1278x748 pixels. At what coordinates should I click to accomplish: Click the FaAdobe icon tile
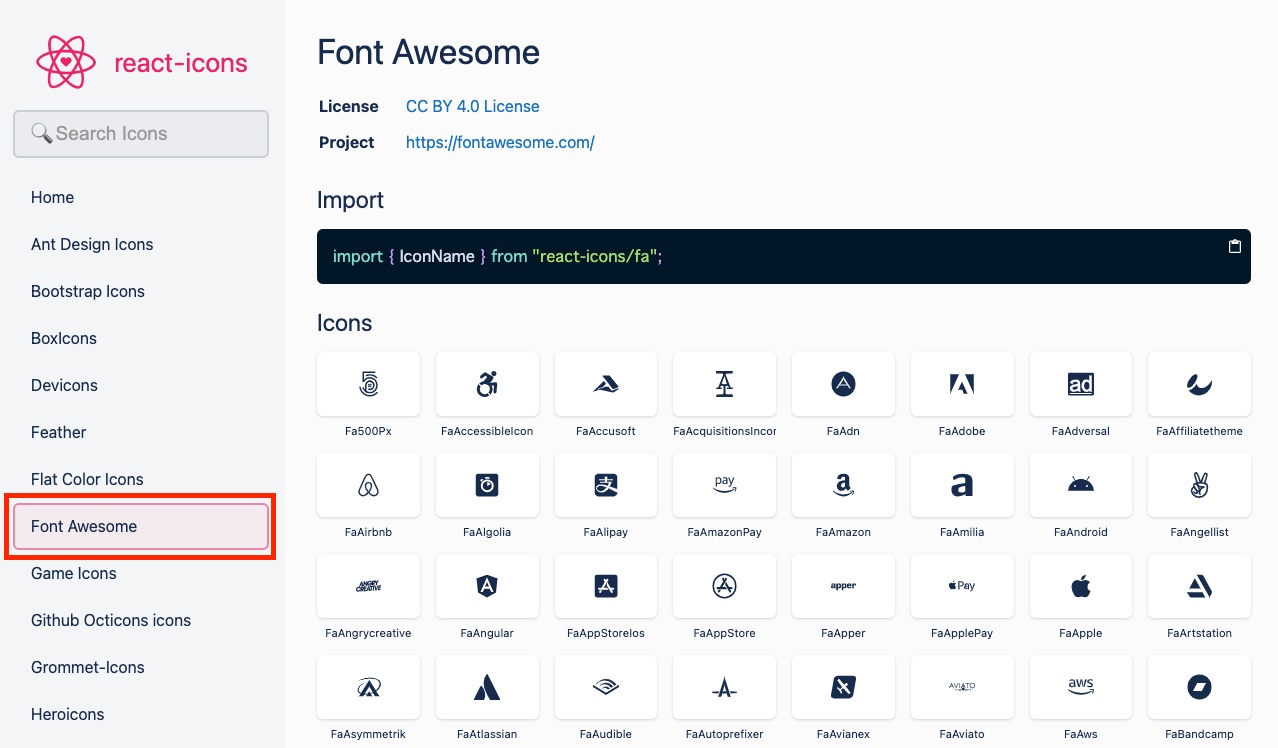tap(962, 384)
